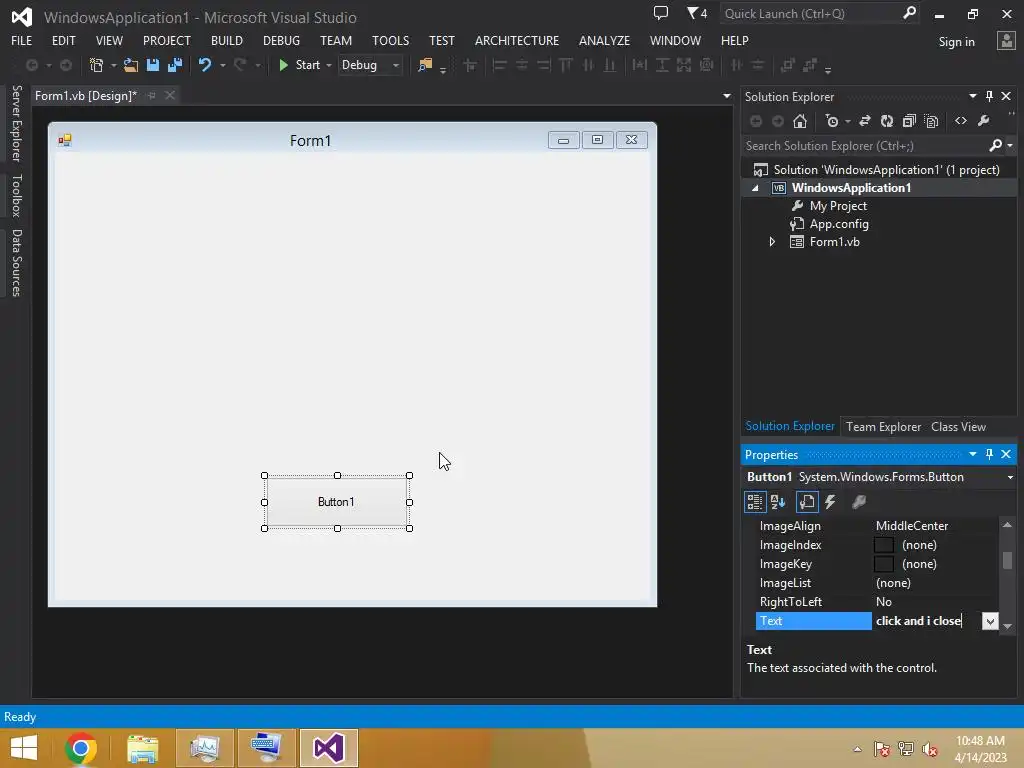The image size is (1024, 768).
Task: Click the Categorized view icon in Properties
Action: (754, 502)
